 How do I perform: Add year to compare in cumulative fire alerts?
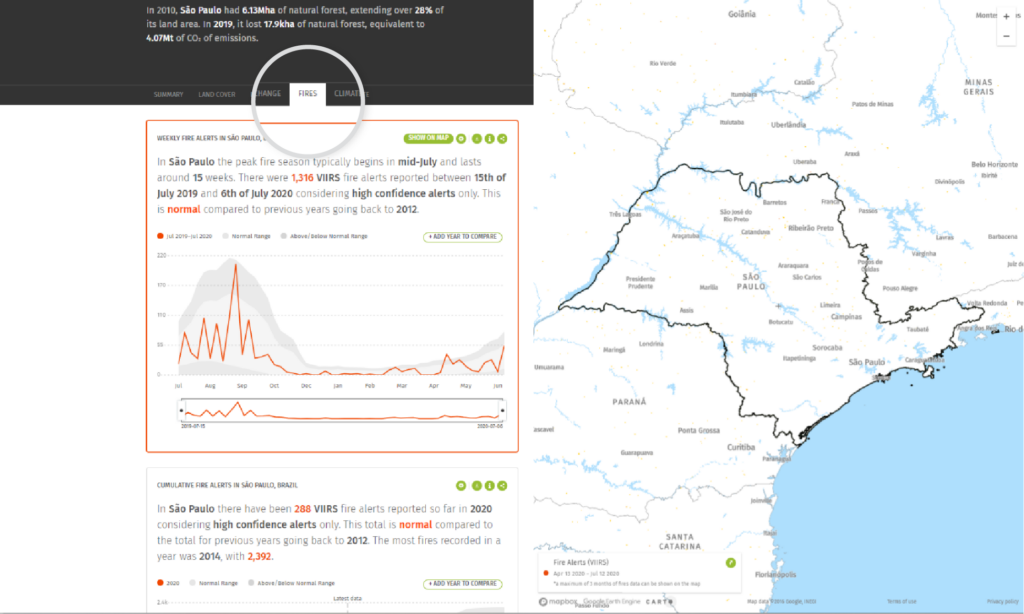pyautogui.click(x=462, y=583)
